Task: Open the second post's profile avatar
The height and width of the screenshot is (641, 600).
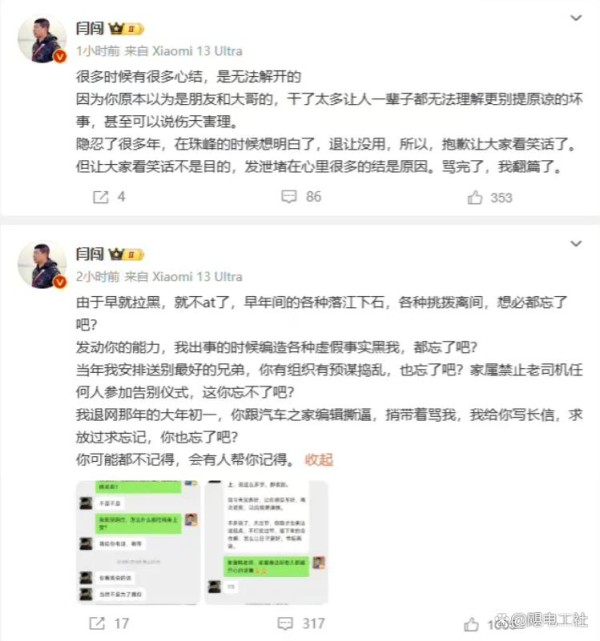Action: pyautogui.click(x=42, y=265)
